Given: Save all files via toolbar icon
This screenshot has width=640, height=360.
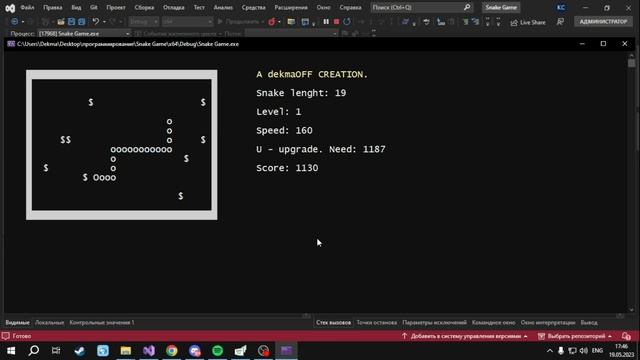Looking at the screenshot, I should point(82,22).
